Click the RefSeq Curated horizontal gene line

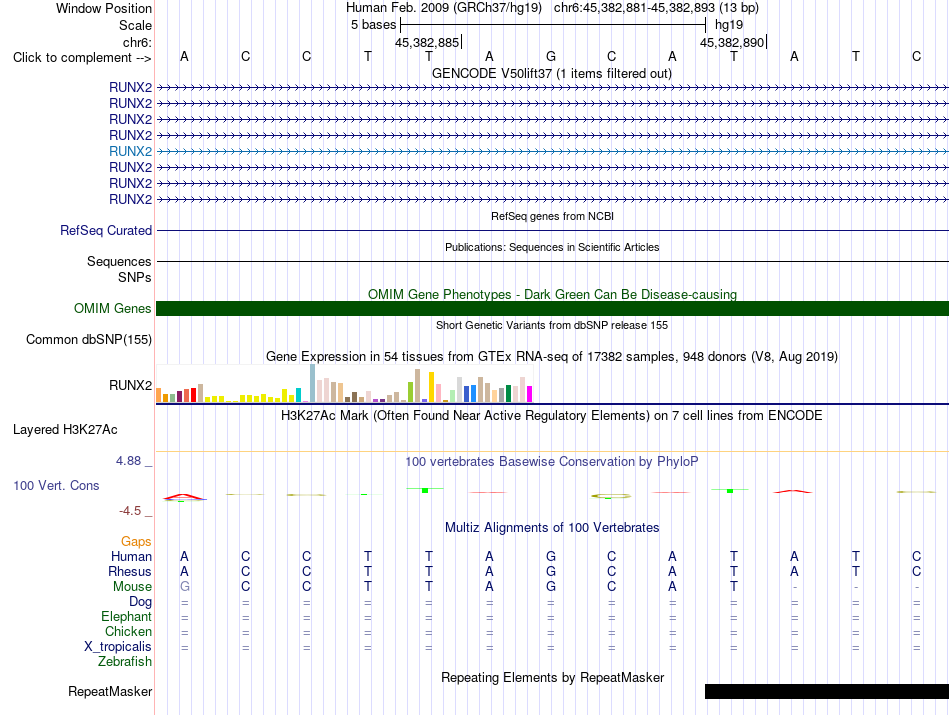click(x=552, y=231)
